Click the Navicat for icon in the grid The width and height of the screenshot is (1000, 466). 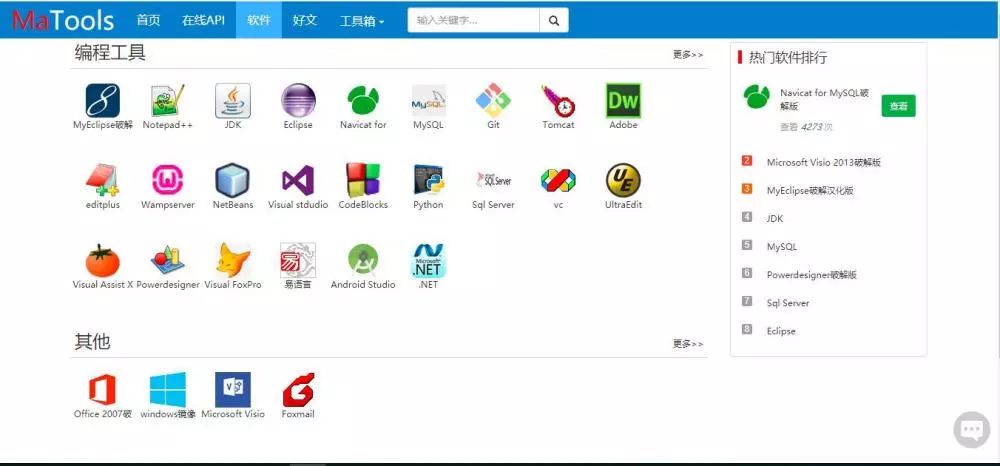(x=363, y=101)
